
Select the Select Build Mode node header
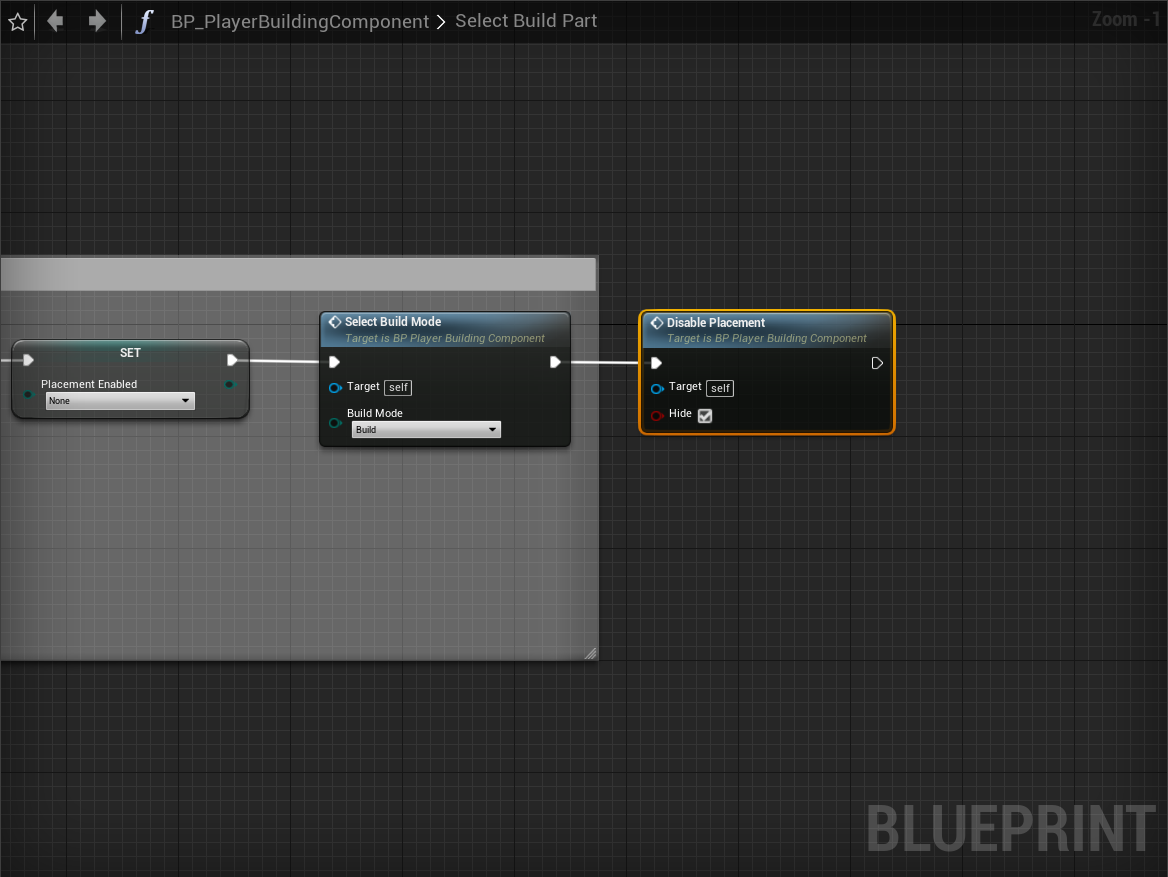coord(445,329)
